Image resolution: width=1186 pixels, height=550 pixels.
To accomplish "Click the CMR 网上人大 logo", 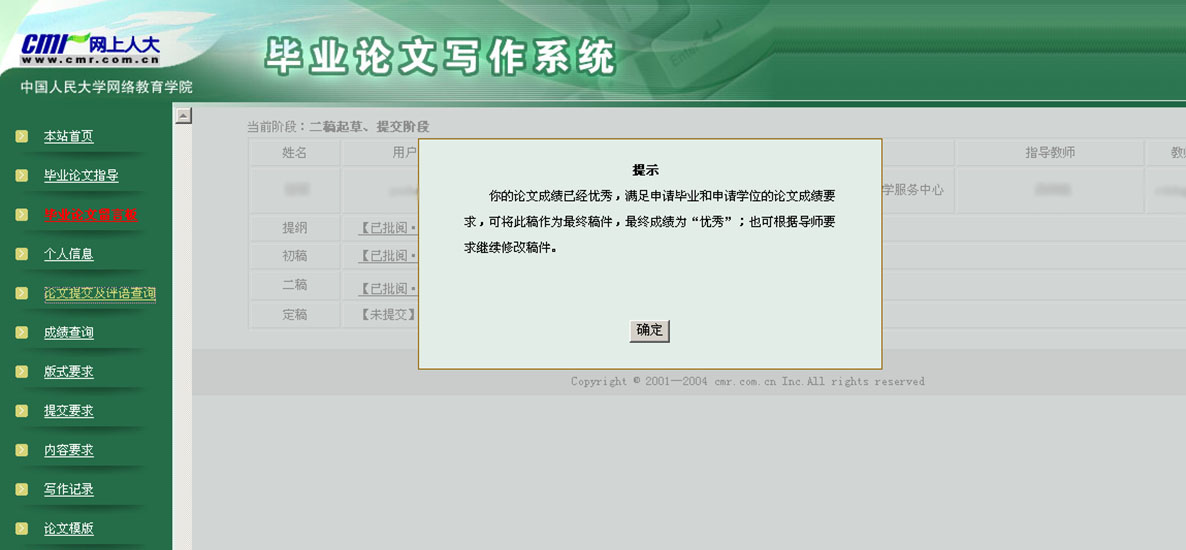I will click(x=90, y=49).
